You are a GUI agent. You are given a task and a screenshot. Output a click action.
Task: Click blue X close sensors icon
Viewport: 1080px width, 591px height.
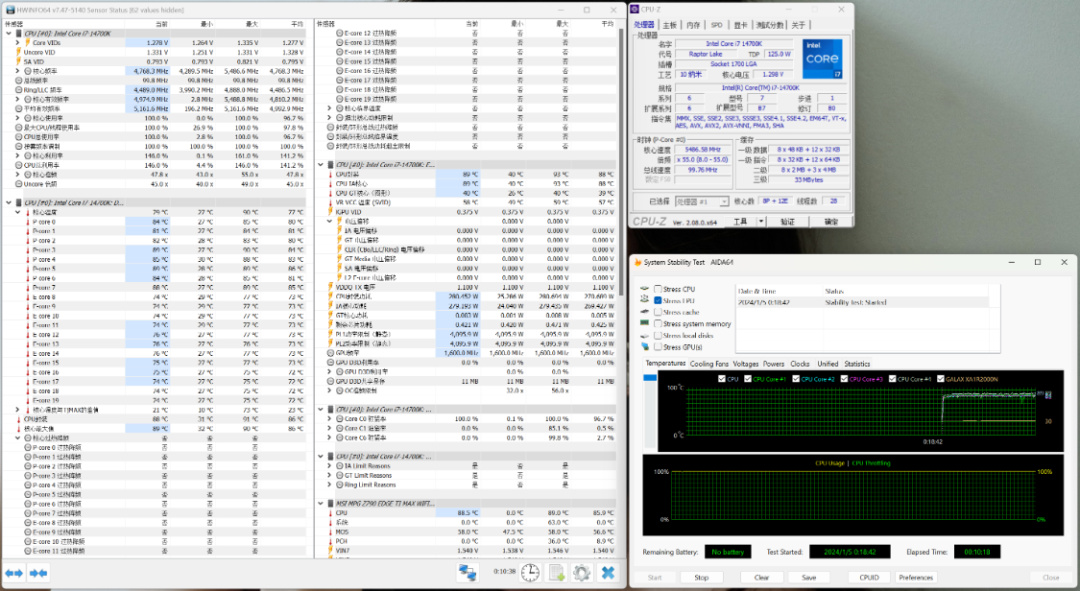[607, 572]
